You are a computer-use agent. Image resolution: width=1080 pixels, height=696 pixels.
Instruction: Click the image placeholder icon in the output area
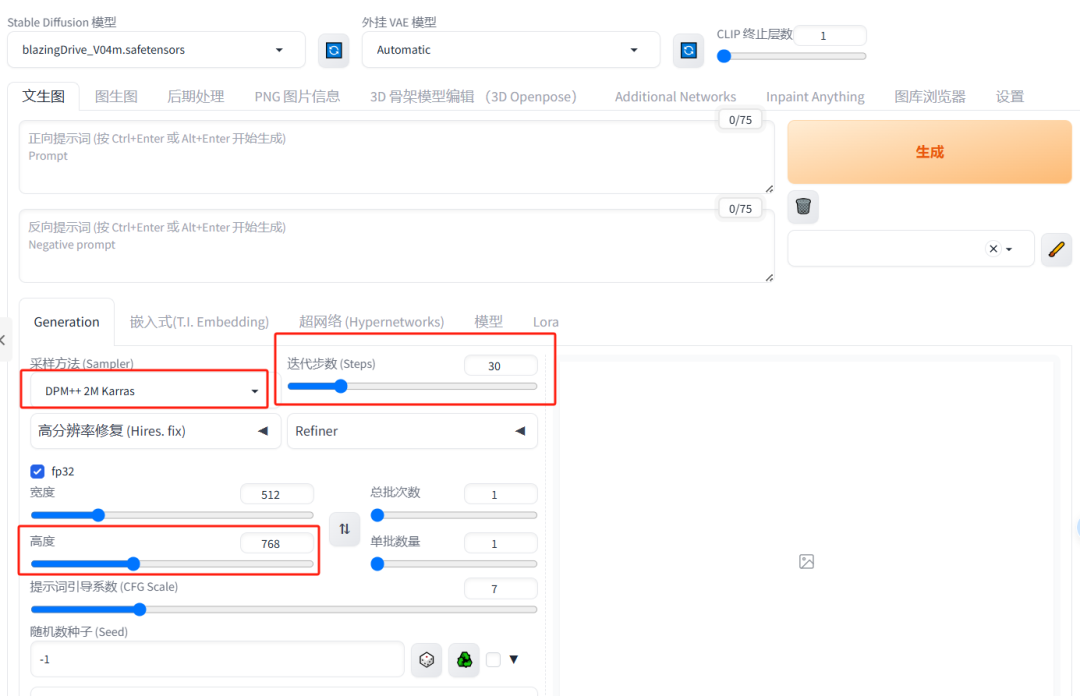click(807, 562)
